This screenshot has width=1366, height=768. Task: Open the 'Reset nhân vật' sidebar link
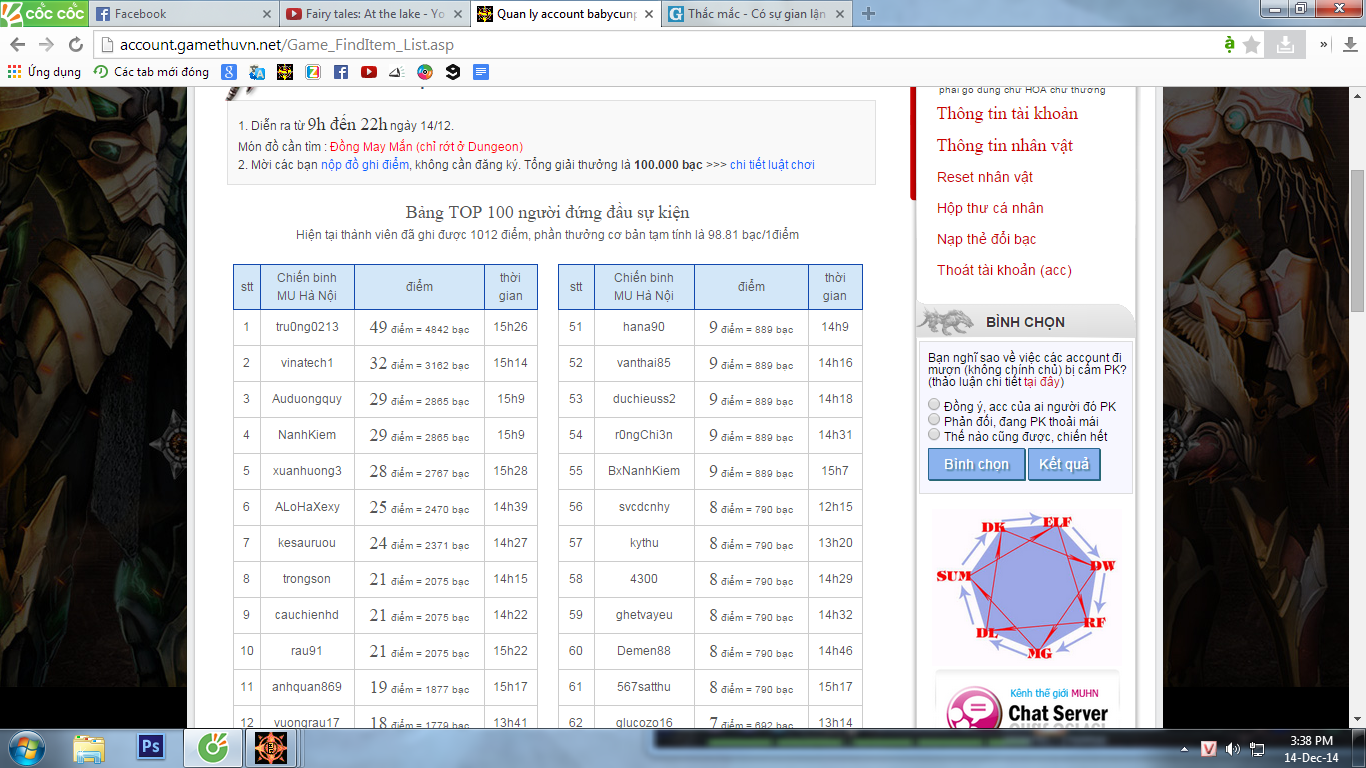[x=985, y=177]
